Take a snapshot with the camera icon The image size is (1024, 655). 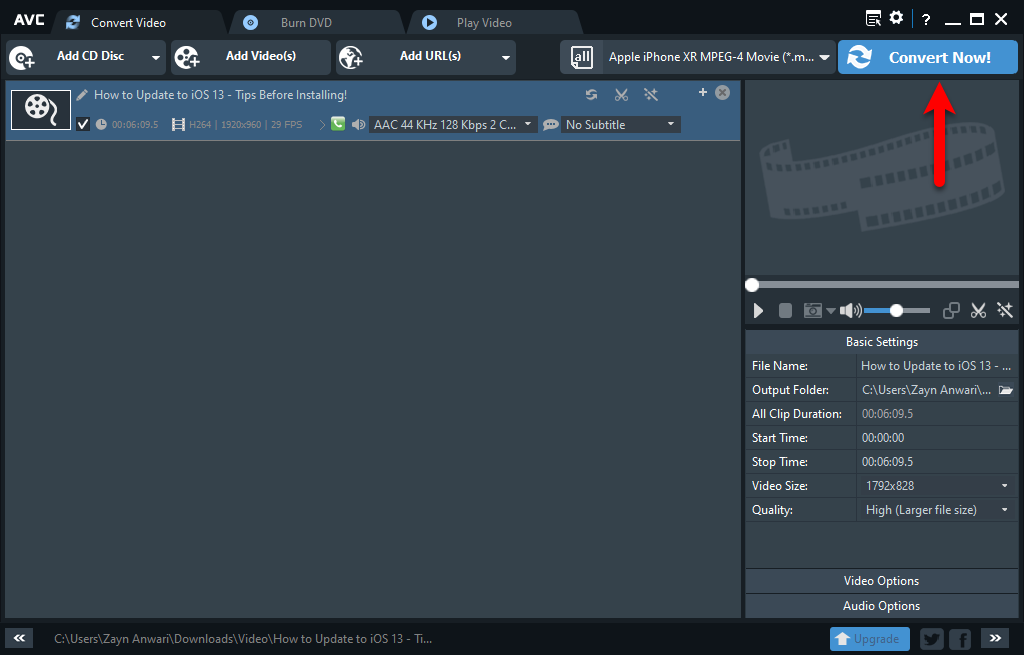(x=812, y=310)
